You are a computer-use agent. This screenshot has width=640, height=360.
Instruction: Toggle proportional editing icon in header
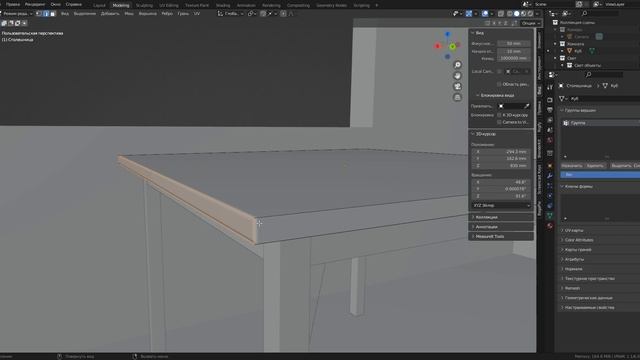pyautogui.click(x=283, y=13)
